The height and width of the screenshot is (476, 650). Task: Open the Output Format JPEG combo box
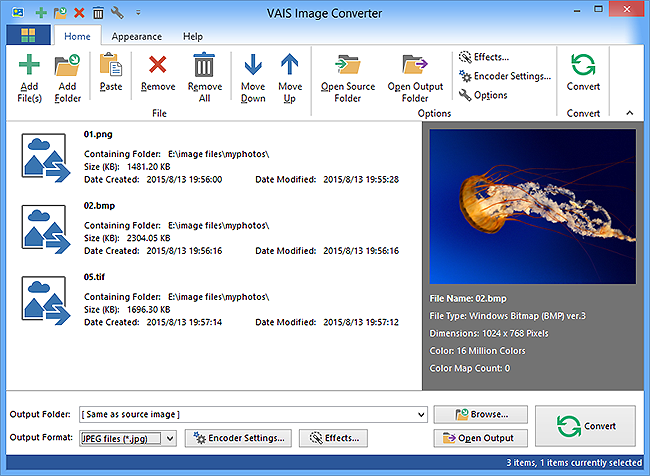click(x=128, y=438)
